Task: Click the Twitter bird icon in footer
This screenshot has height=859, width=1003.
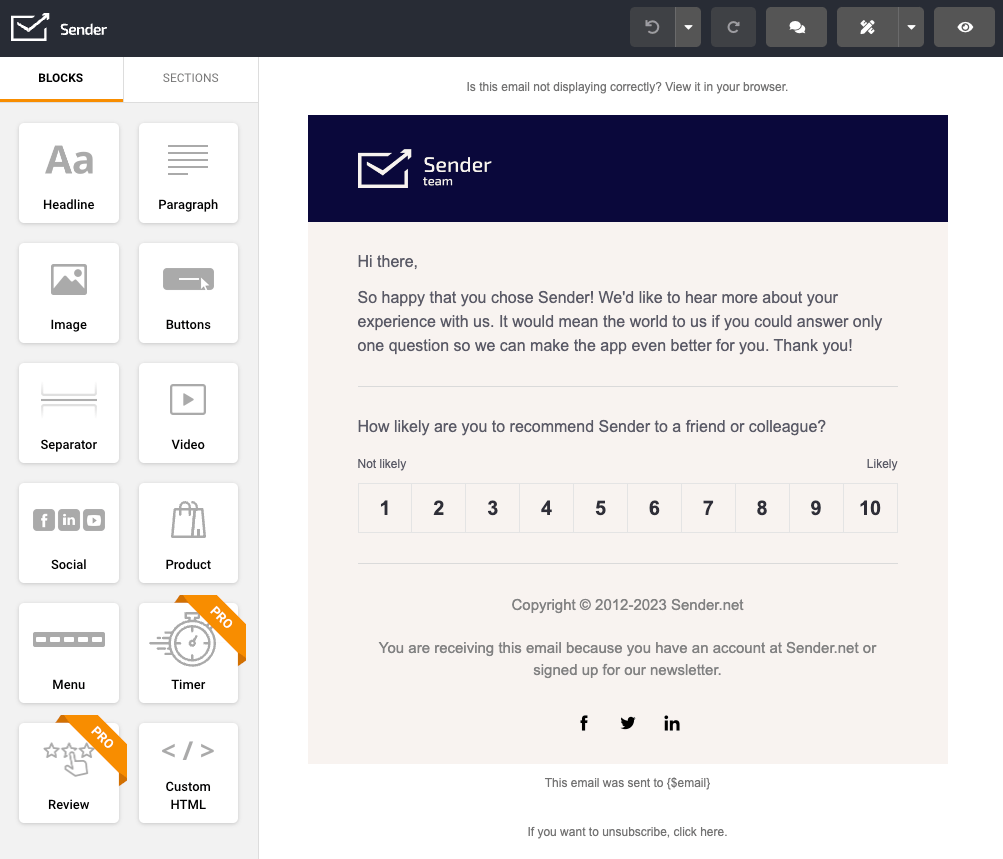Action: coord(628,723)
